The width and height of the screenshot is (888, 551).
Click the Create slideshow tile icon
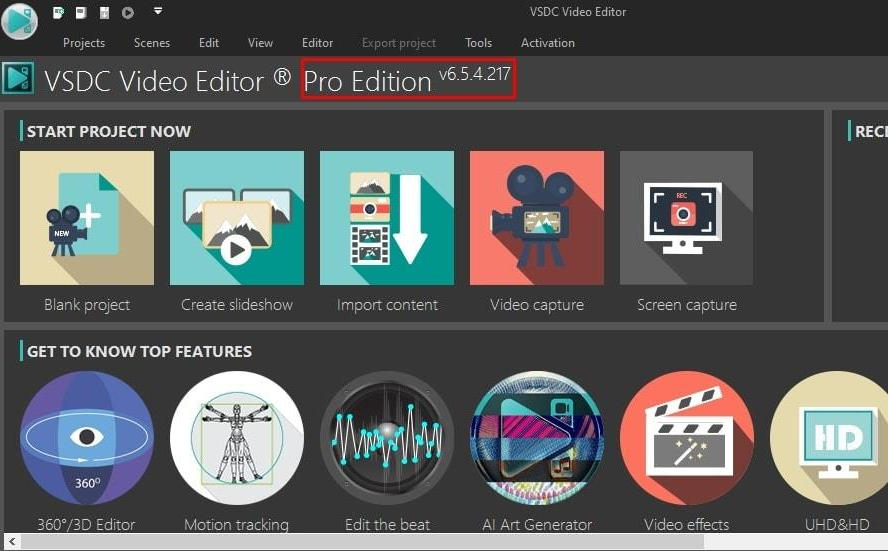click(x=237, y=218)
